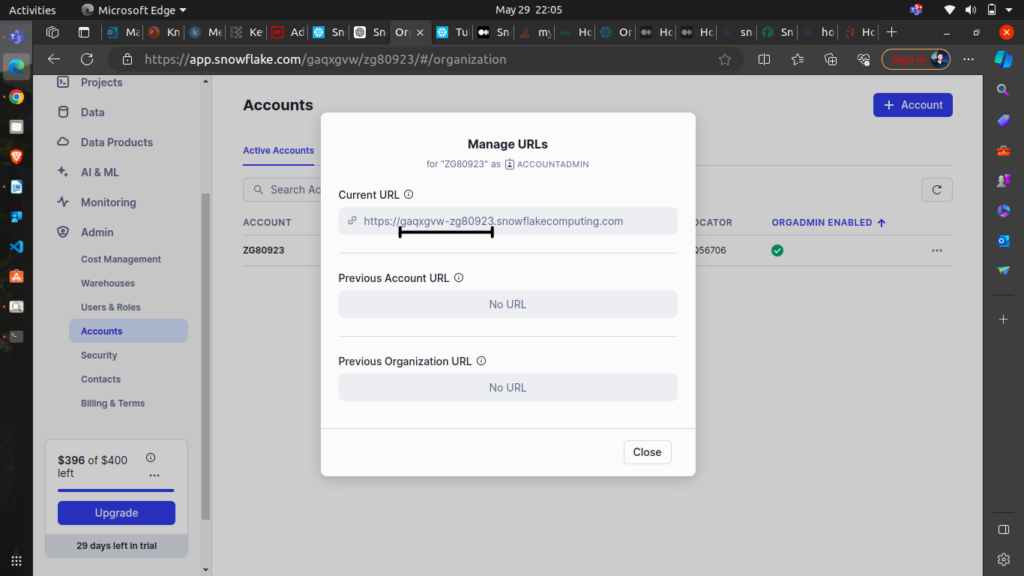Click info icon beside Previous Account URL
The height and width of the screenshot is (576, 1024).
[459, 278]
